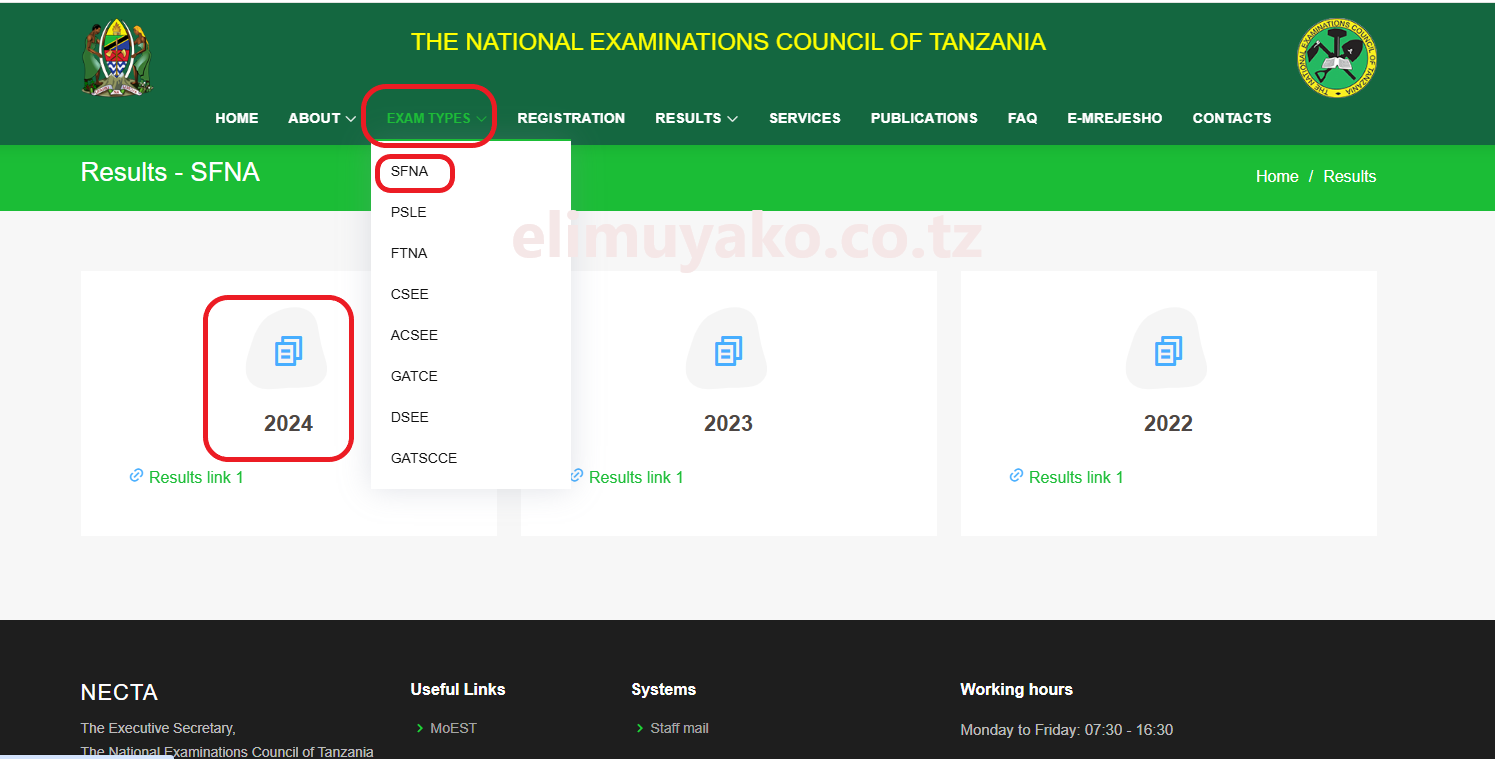1495x759 pixels.
Task: Open Results link 1 under 2023
Action: pyautogui.click(x=635, y=477)
